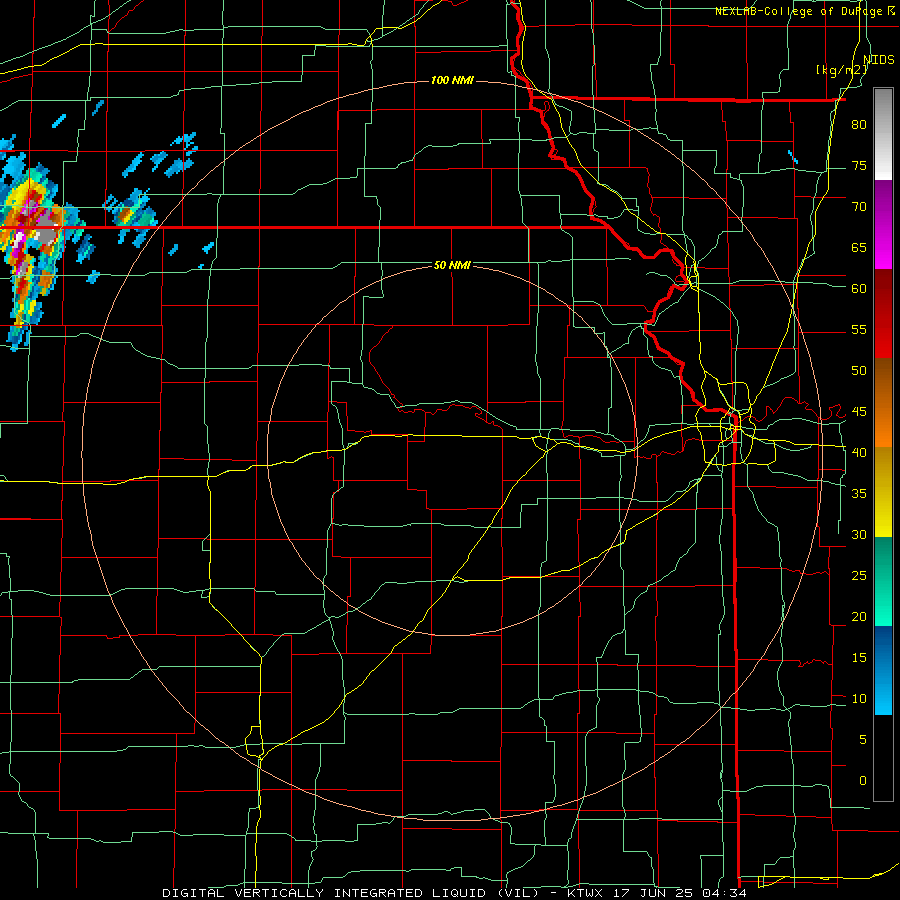900x900 pixels.
Task: Click the NEXLAB-College of DuPage credit text
Action: tap(804, 11)
